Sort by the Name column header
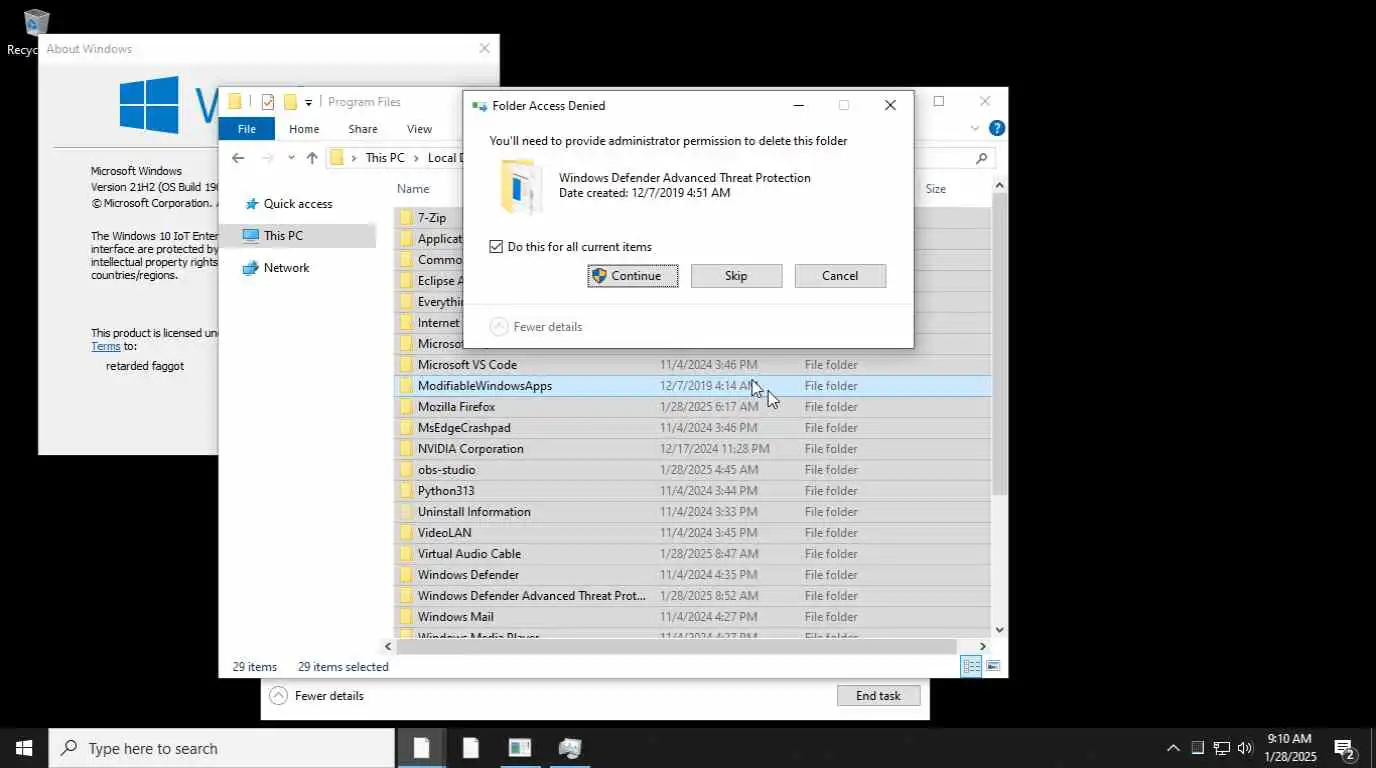 [413, 189]
